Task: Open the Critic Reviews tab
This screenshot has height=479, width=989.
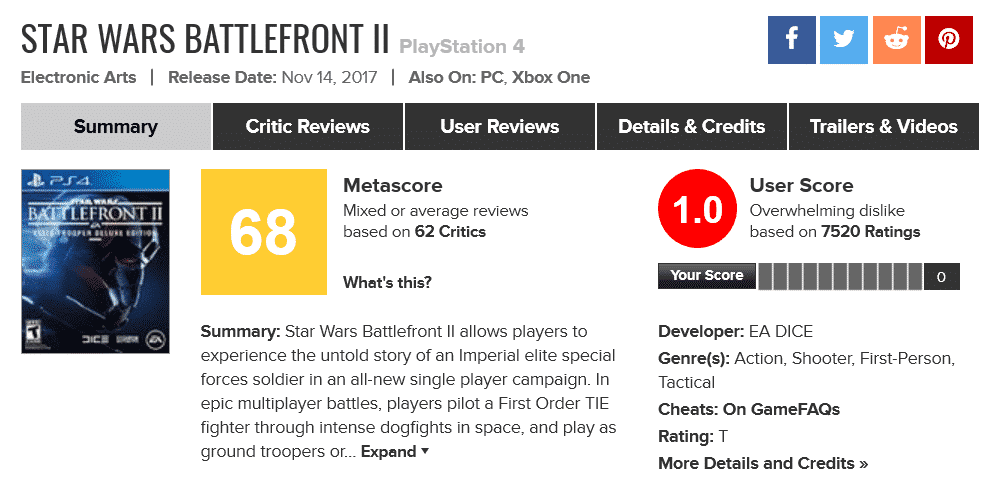Action: 307,127
